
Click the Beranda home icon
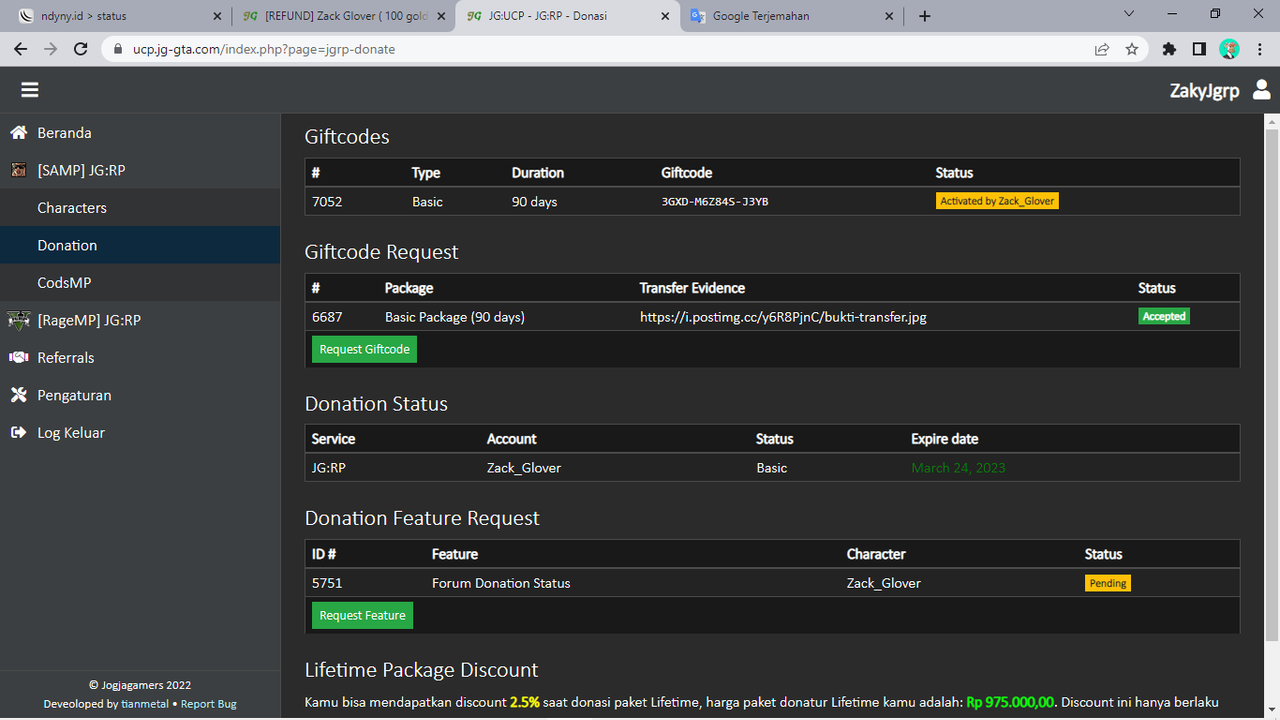[x=18, y=133]
